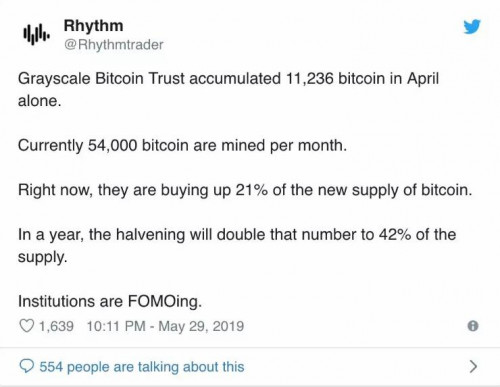Click the speech bubble conversation icon
This screenshot has height=387, width=500.
click(x=27, y=366)
